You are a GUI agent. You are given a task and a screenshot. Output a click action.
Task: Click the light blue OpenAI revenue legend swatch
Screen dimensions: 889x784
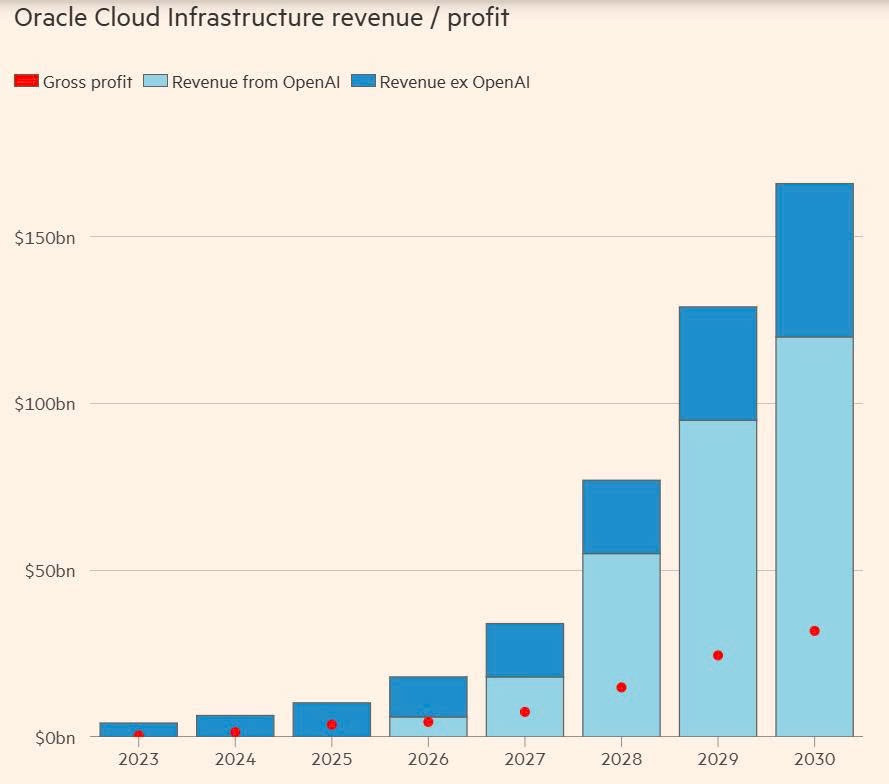pos(155,81)
